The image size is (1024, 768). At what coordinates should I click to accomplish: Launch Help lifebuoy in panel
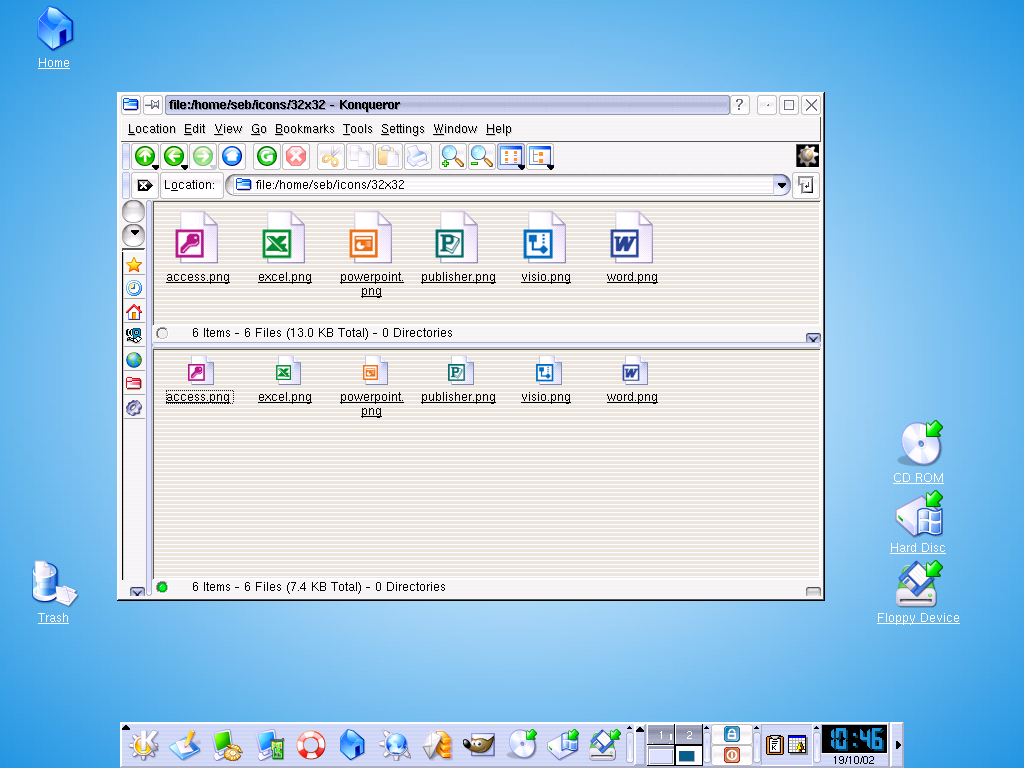(311, 744)
